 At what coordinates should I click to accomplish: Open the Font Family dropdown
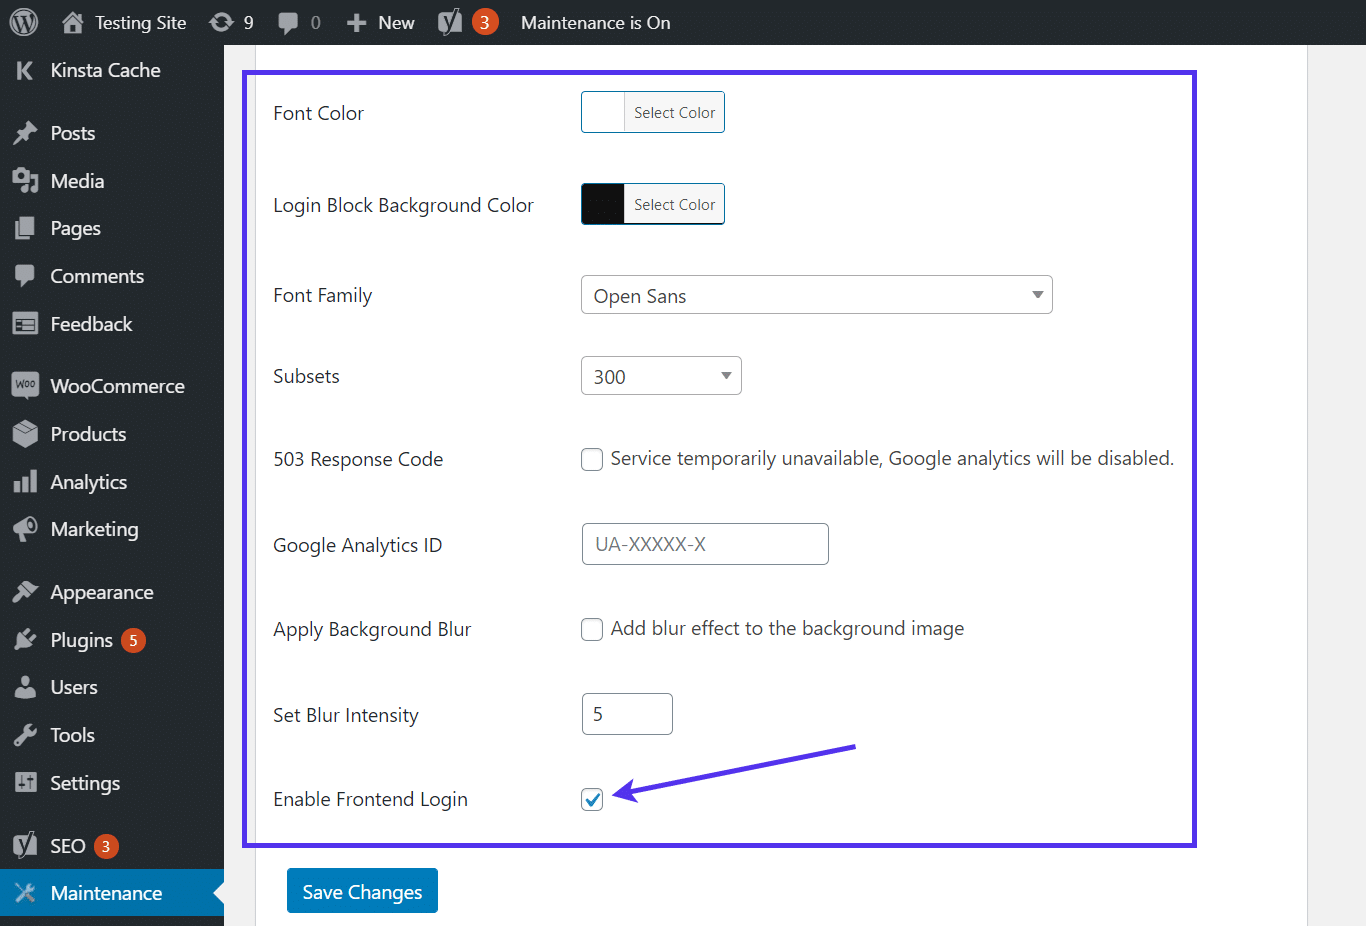[816, 295]
